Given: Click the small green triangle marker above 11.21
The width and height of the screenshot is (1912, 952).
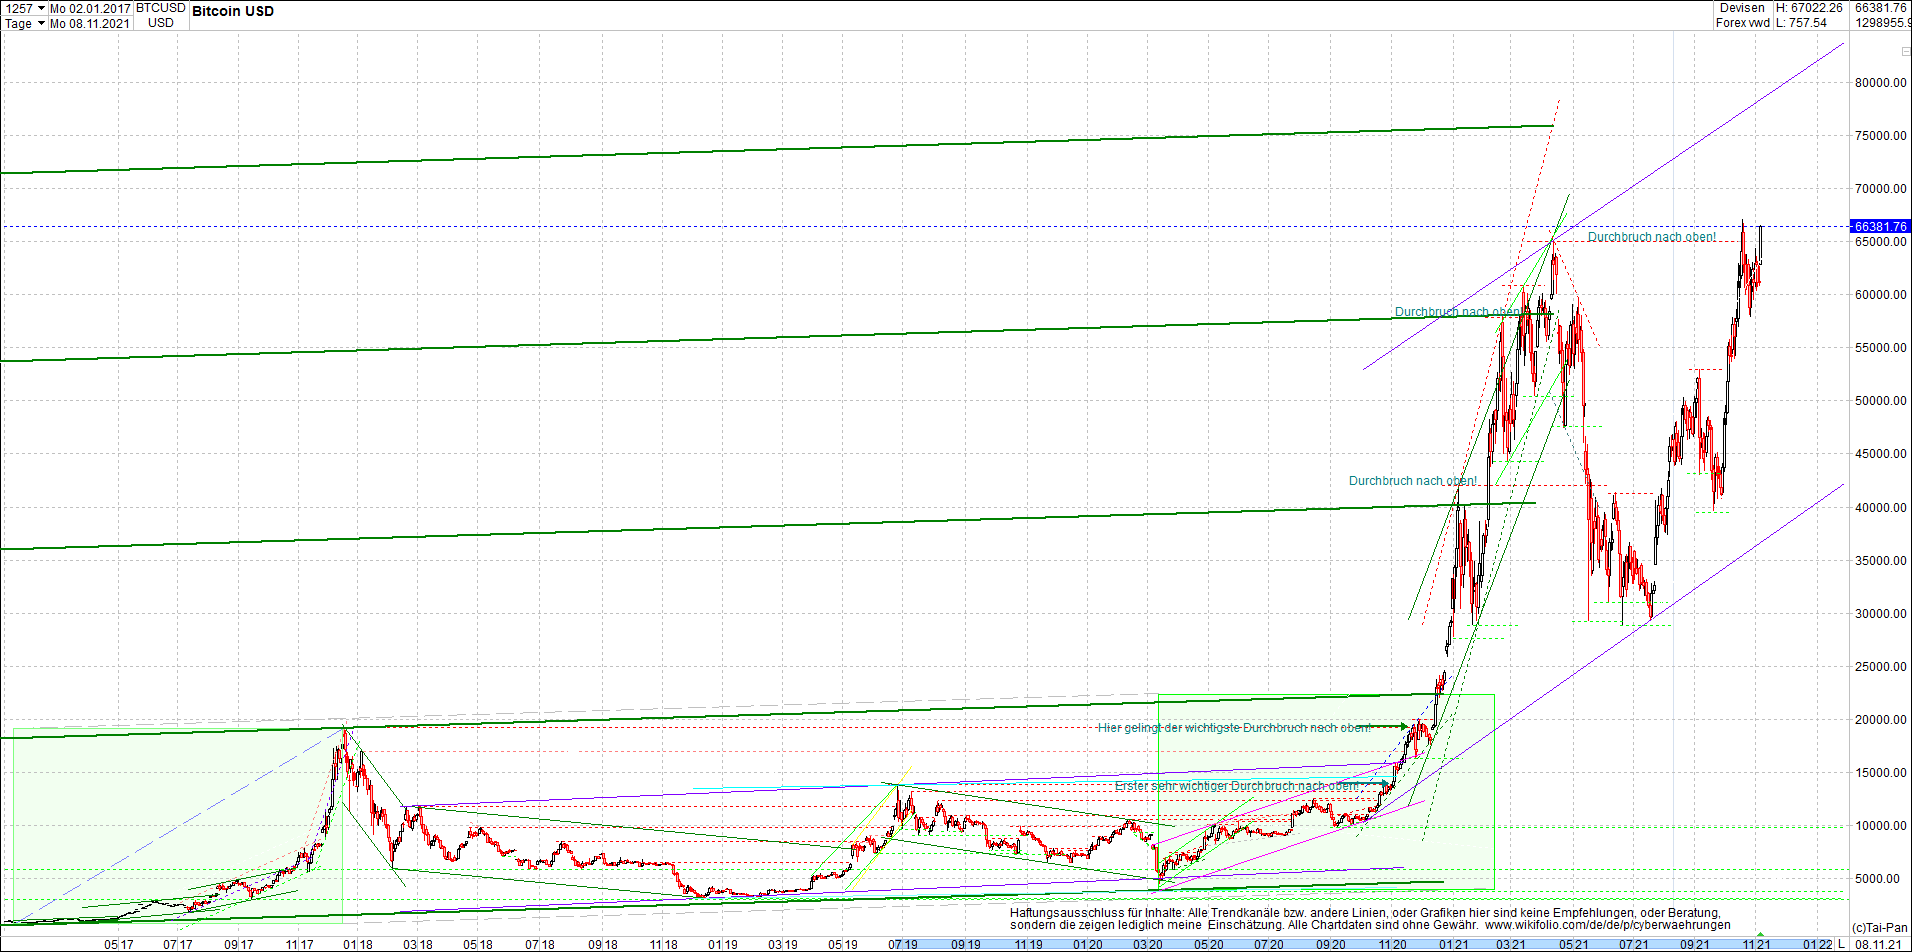Looking at the screenshot, I should (1761, 935).
